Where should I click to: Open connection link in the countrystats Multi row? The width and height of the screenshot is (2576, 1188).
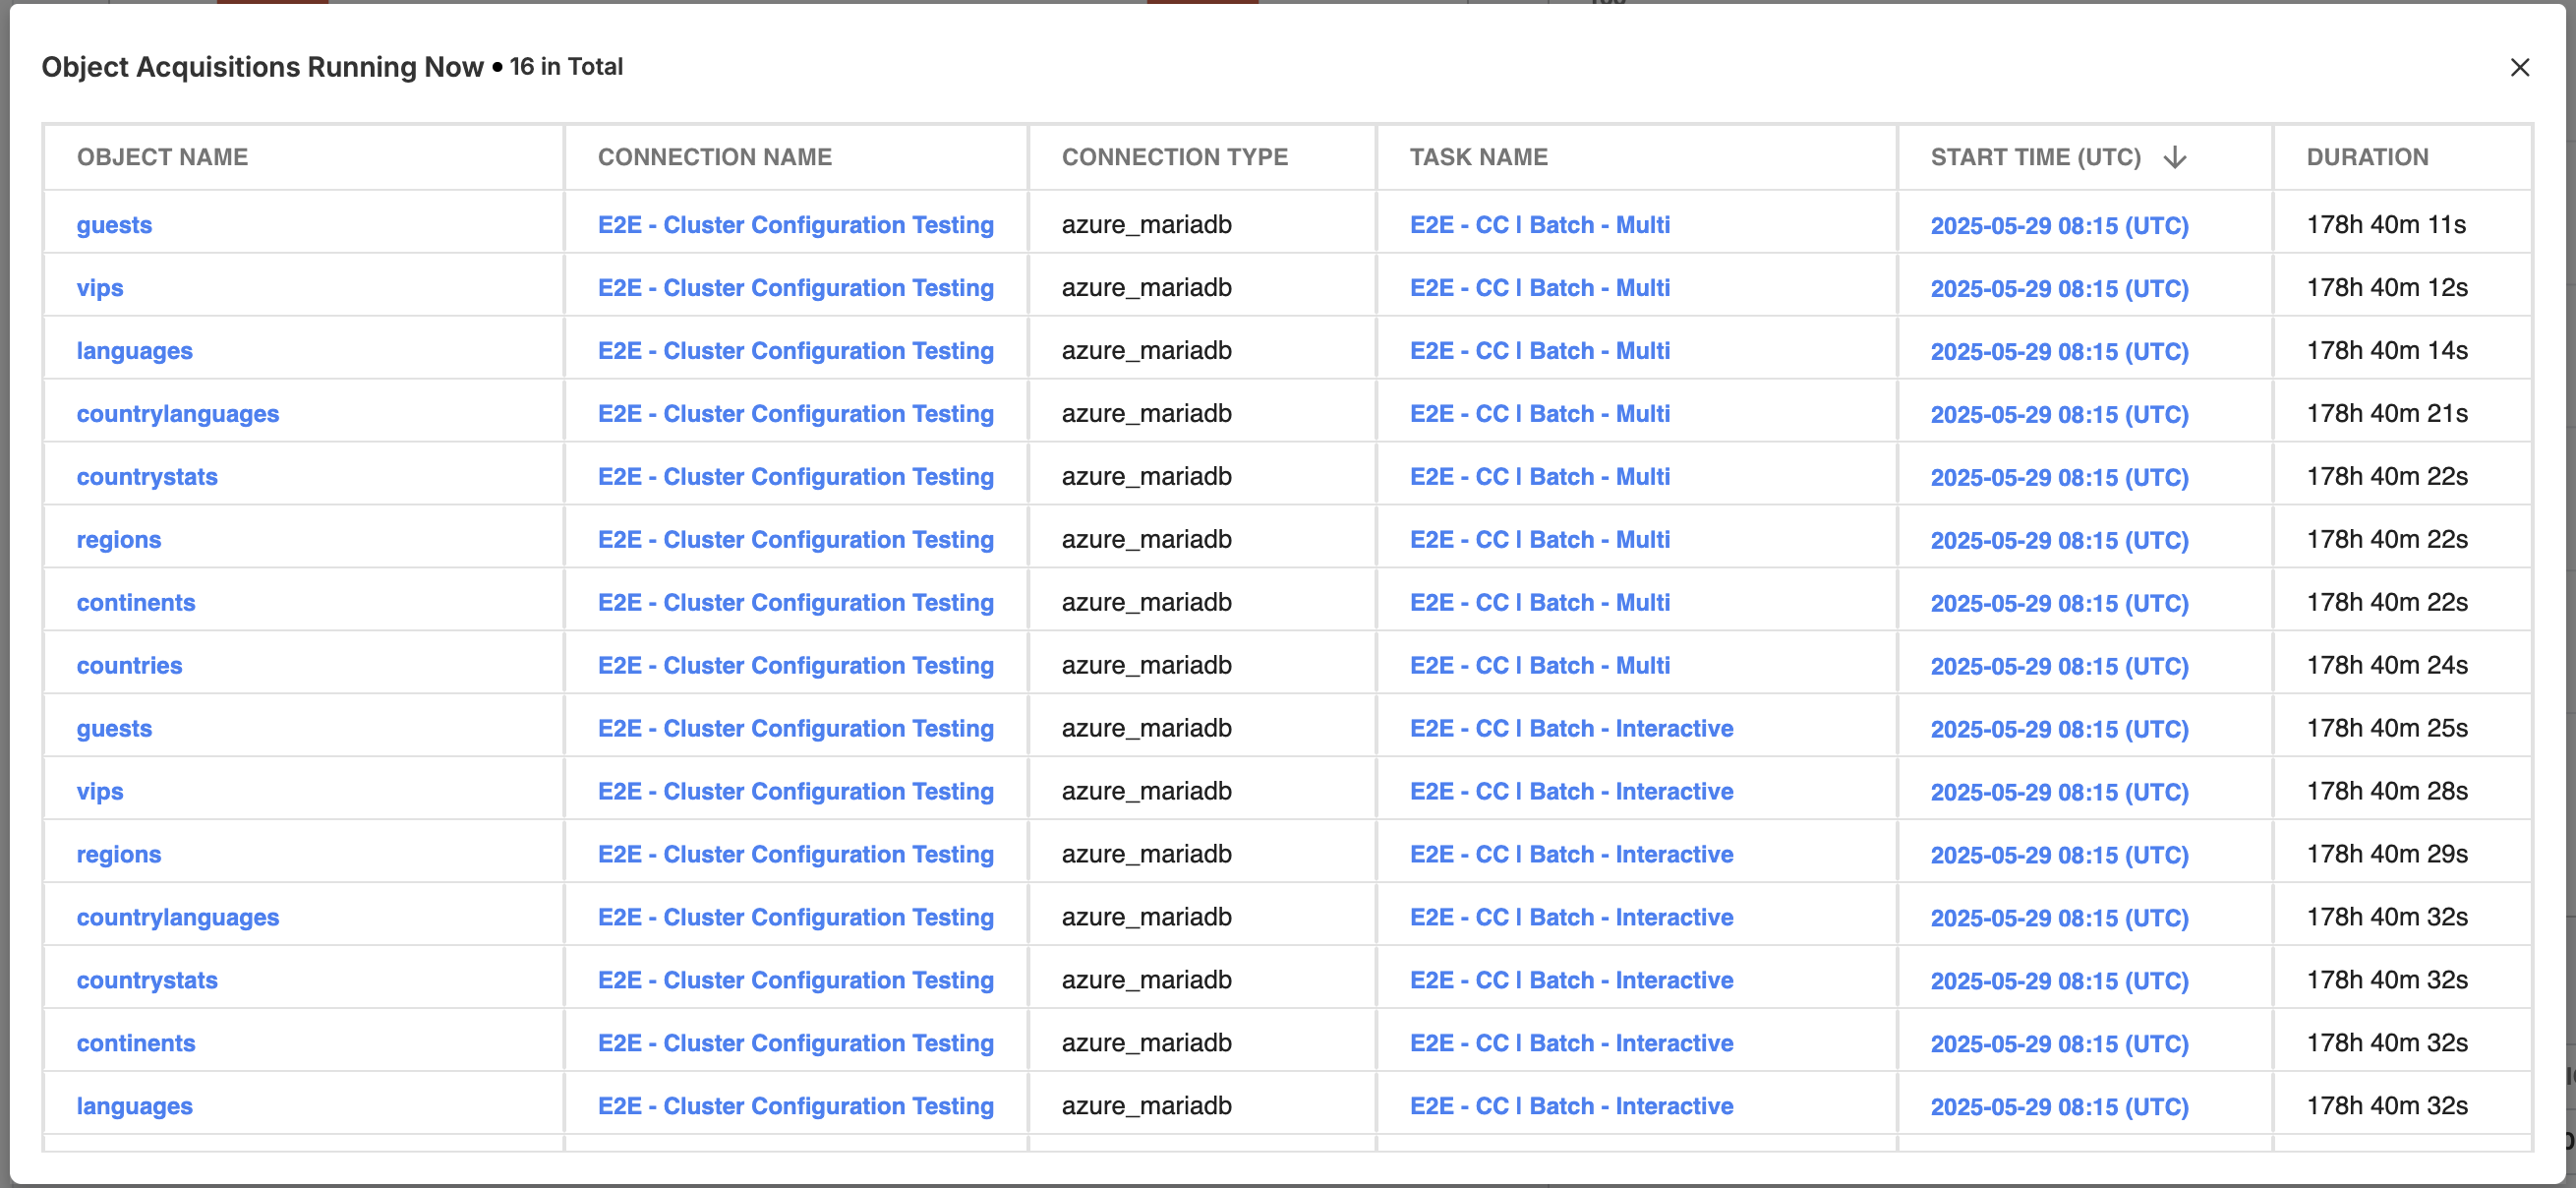tap(795, 477)
